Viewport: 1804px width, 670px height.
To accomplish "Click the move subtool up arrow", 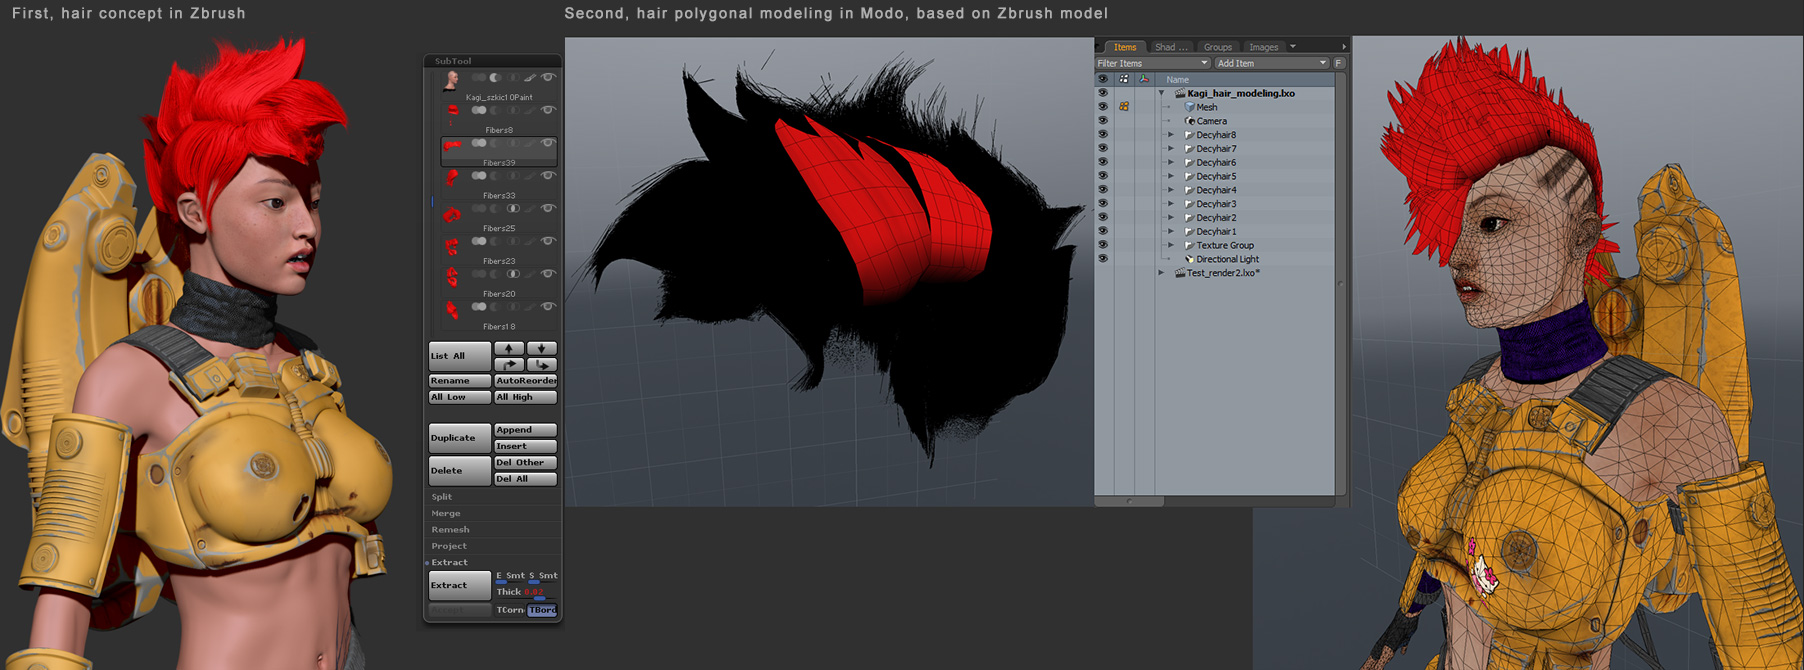I will click(x=509, y=348).
